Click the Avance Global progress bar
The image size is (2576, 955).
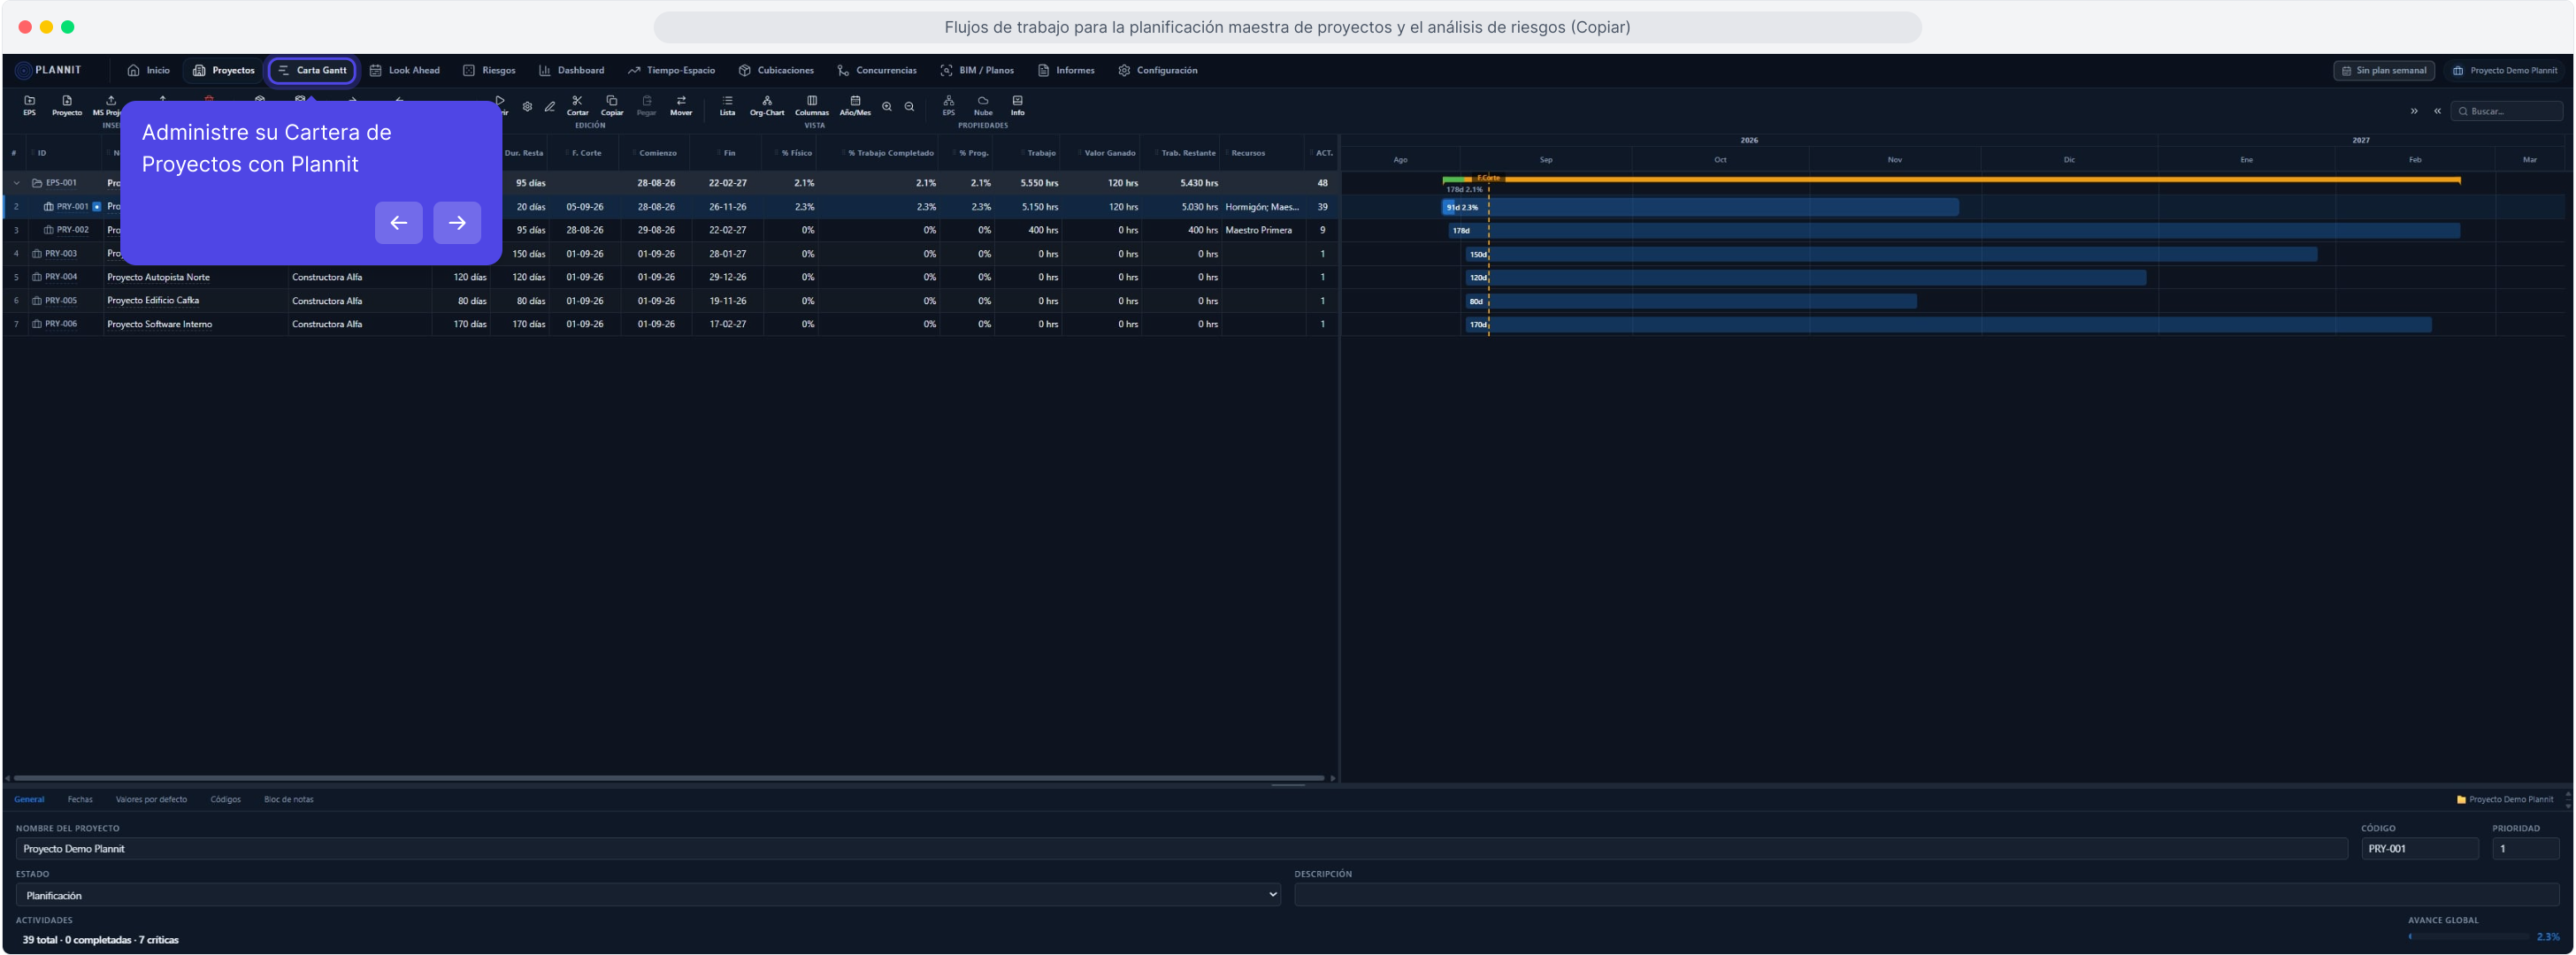[2469, 937]
